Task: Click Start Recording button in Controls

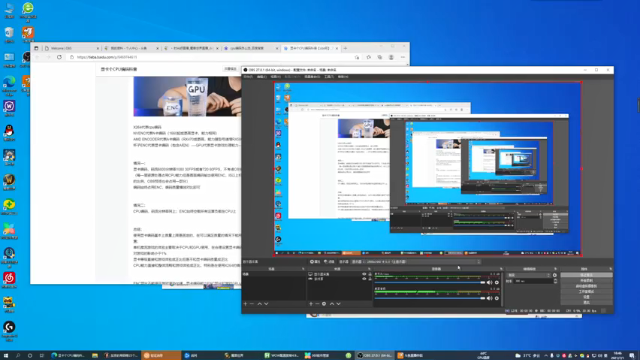Action: click(x=587, y=281)
